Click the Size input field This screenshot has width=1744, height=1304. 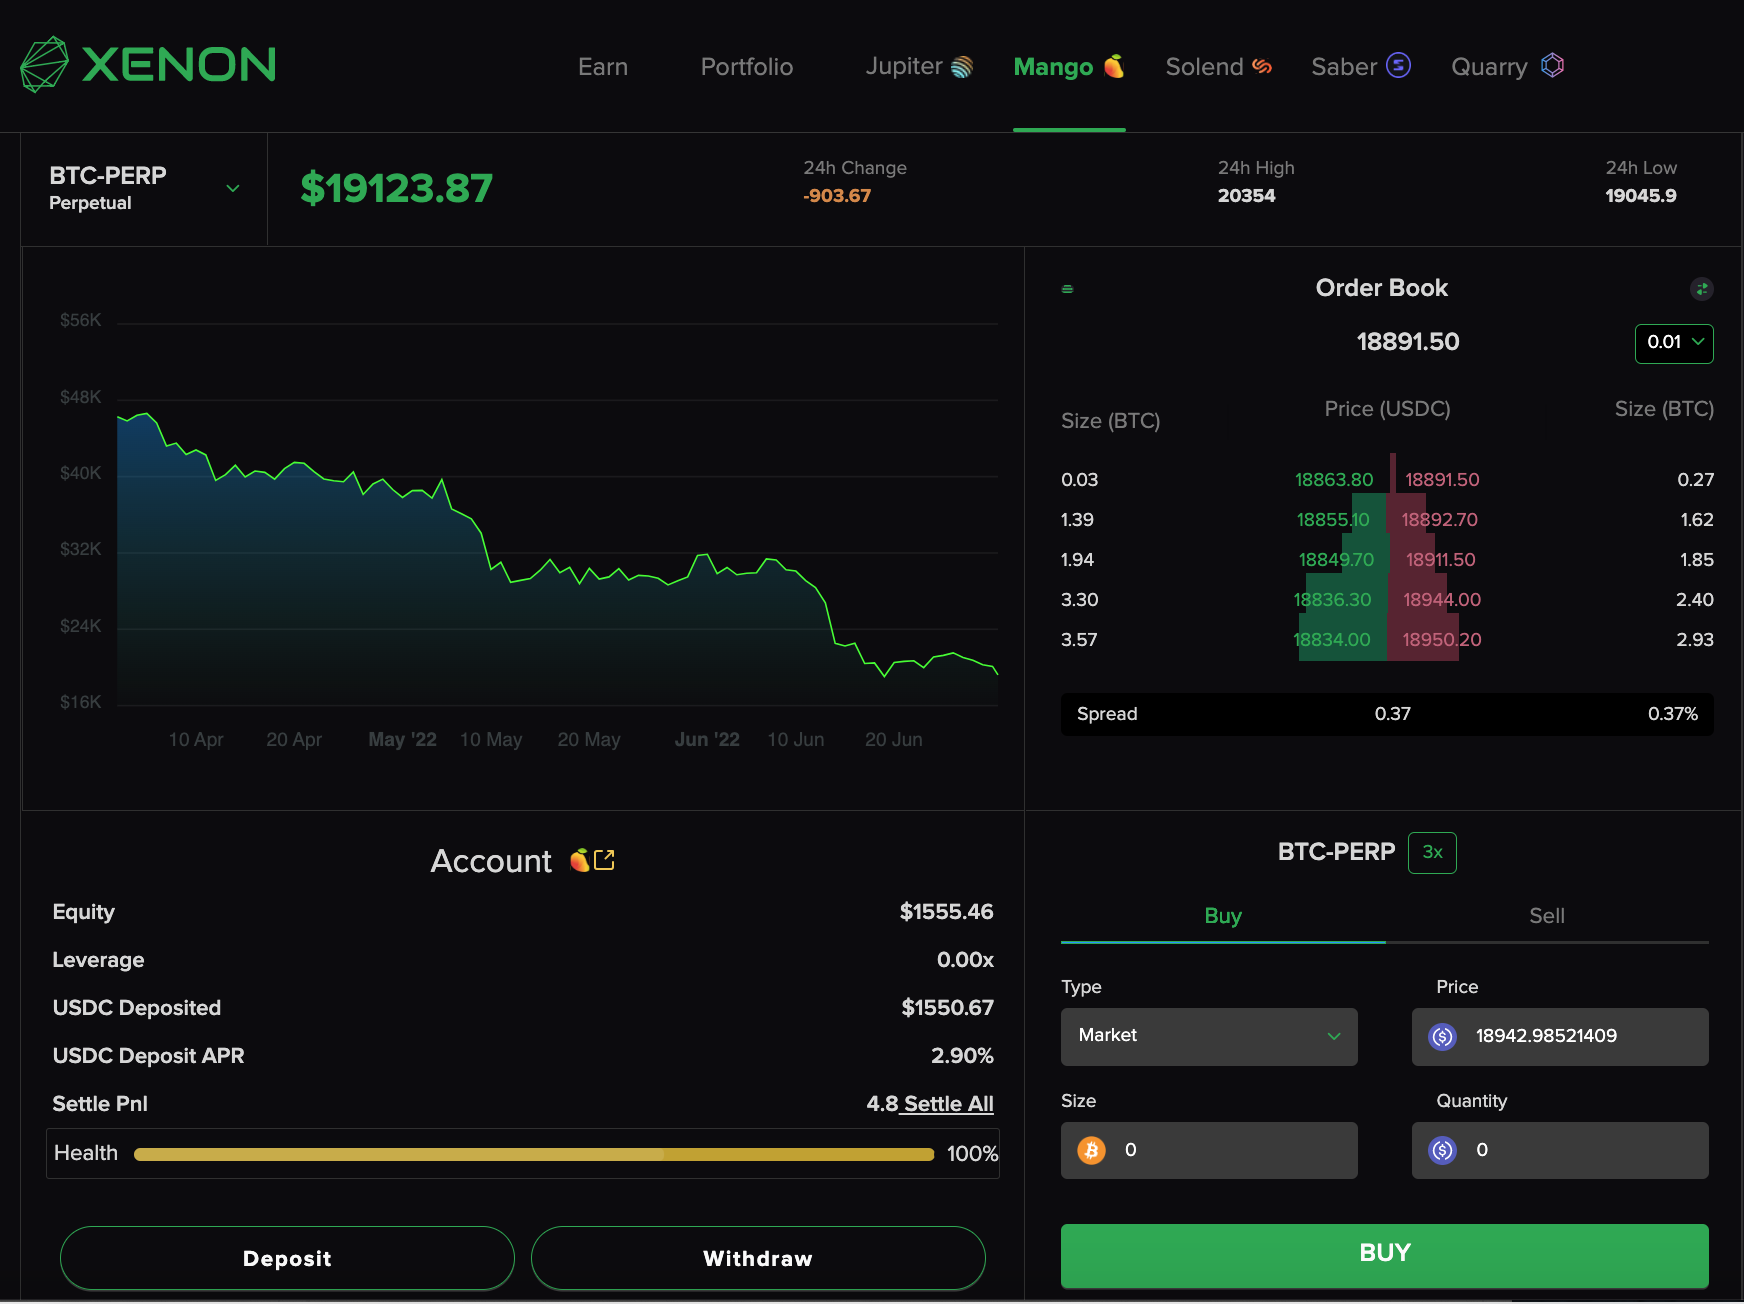point(1209,1150)
